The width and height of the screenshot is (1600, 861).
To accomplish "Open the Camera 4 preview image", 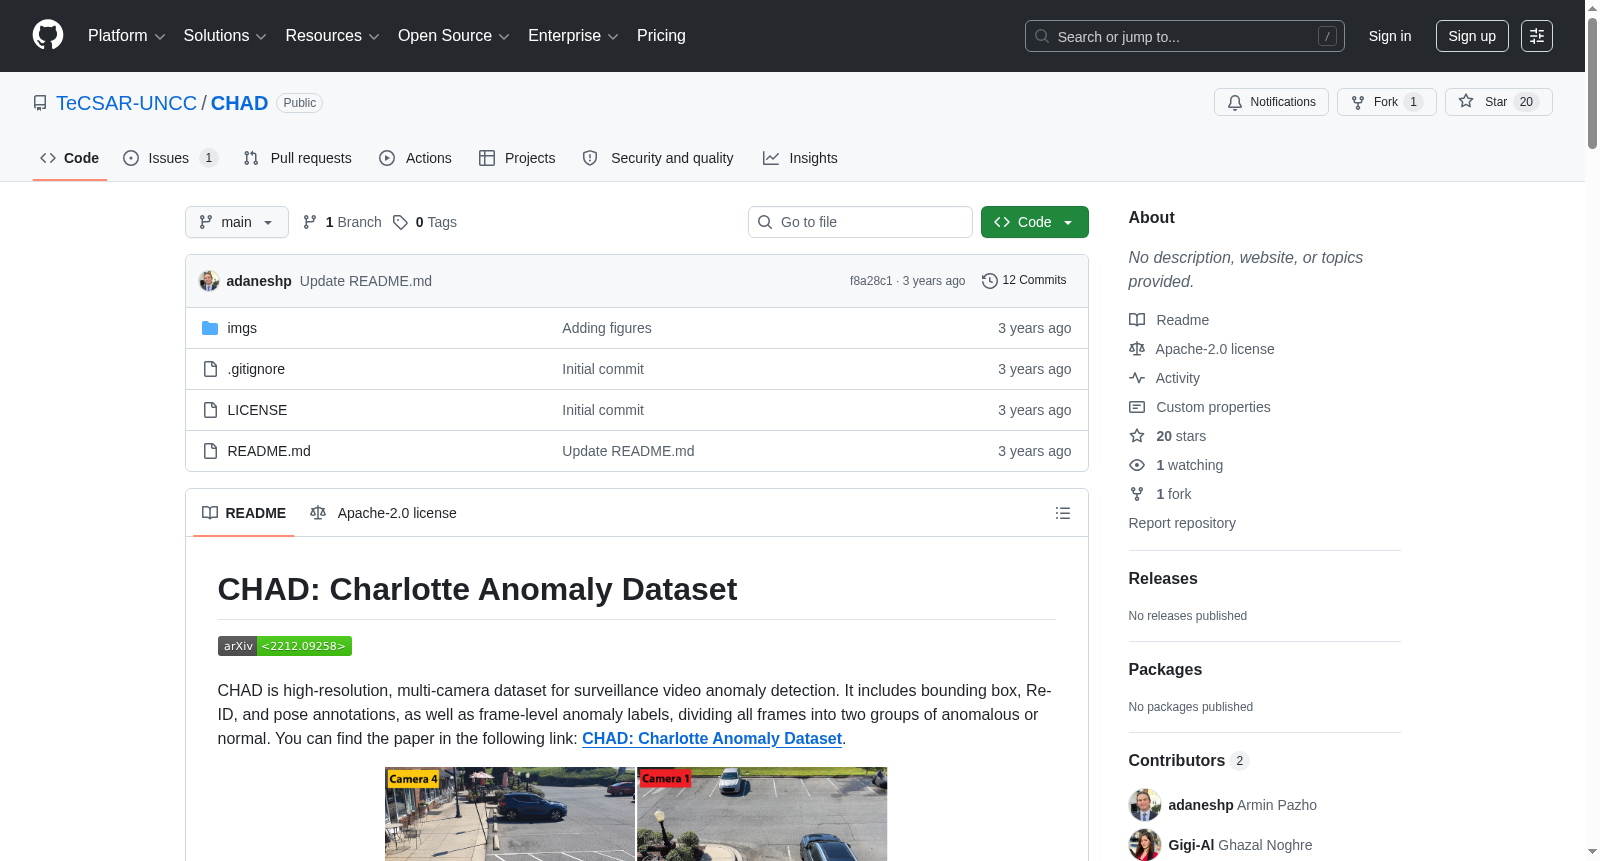I will tap(510, 814).
